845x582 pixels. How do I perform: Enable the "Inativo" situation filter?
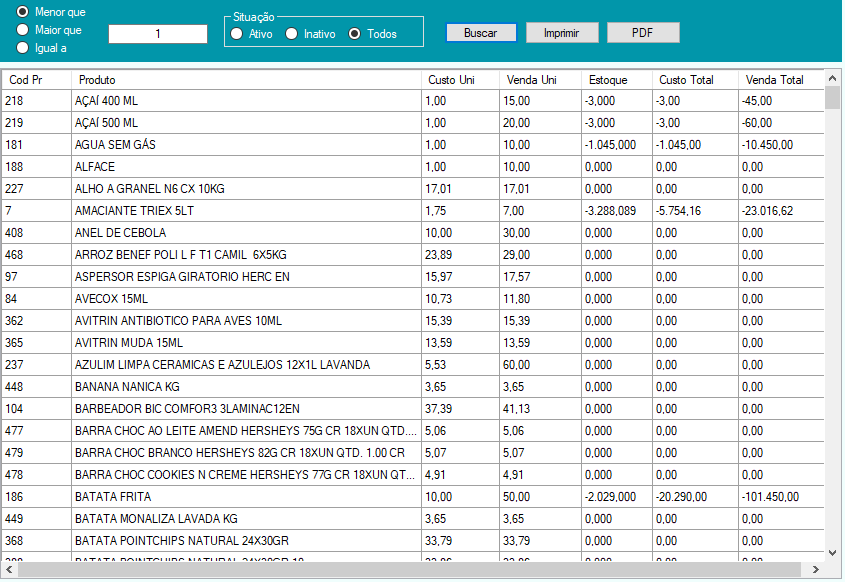click(x=291, y=33)
